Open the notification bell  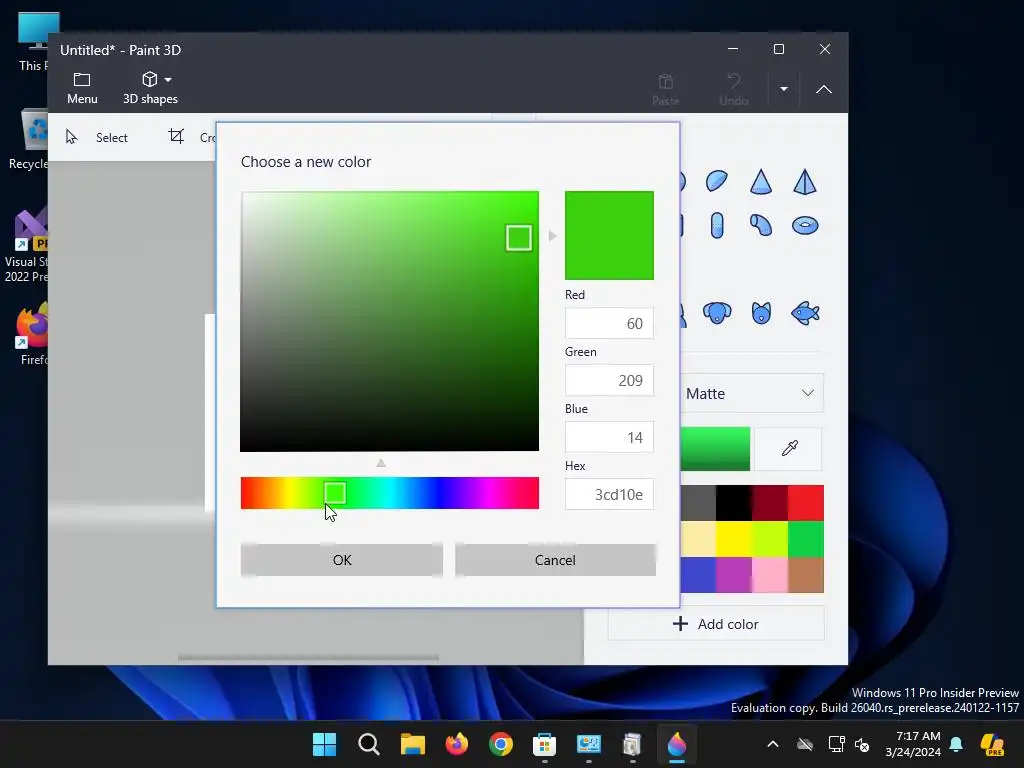[x=956, y=744]
